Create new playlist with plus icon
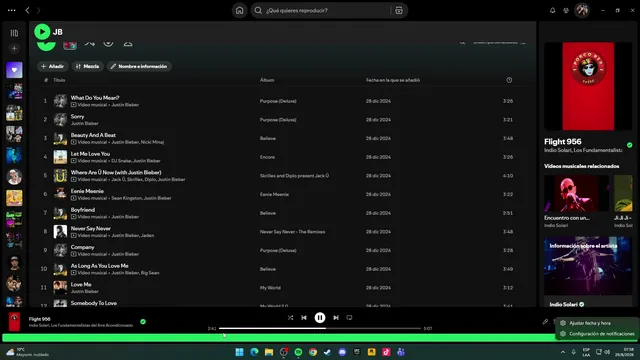Viewport: 640px width, 360px height. coord(14,49)
